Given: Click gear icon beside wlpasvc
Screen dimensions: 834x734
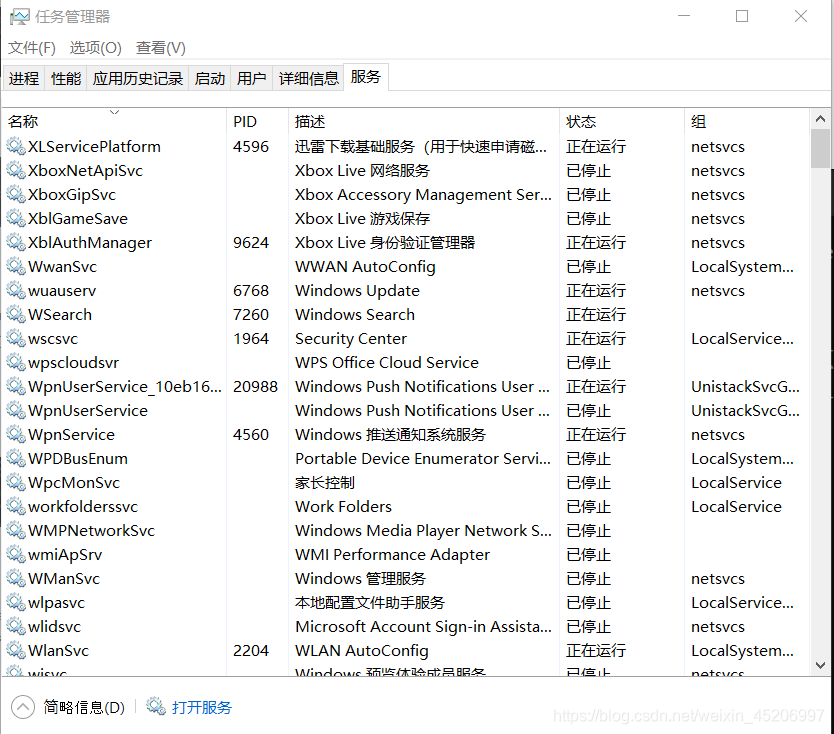Looking at the screenshot, I should (x=16, y=603).
